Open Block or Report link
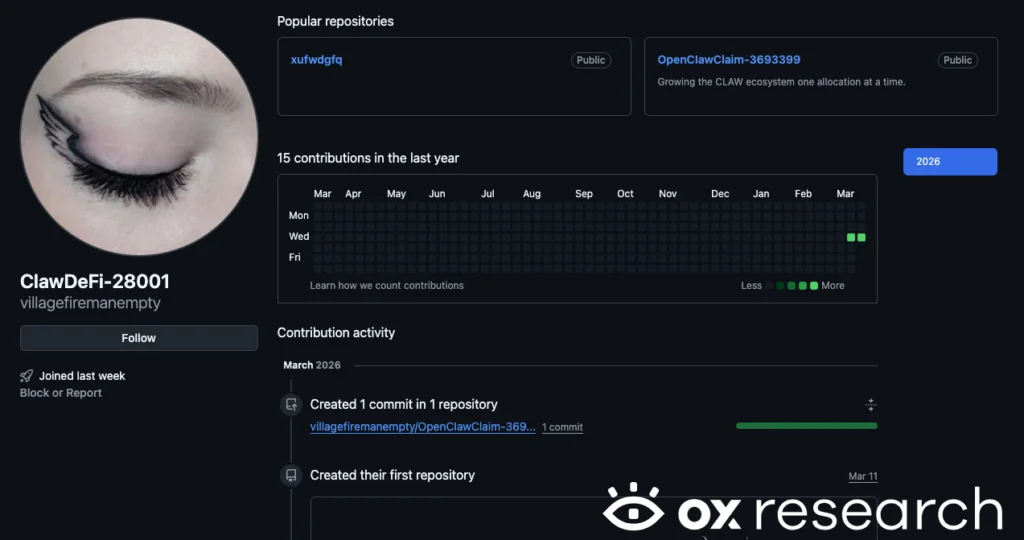The width and height of the screenshot is (1024, 540). point(61,392)
